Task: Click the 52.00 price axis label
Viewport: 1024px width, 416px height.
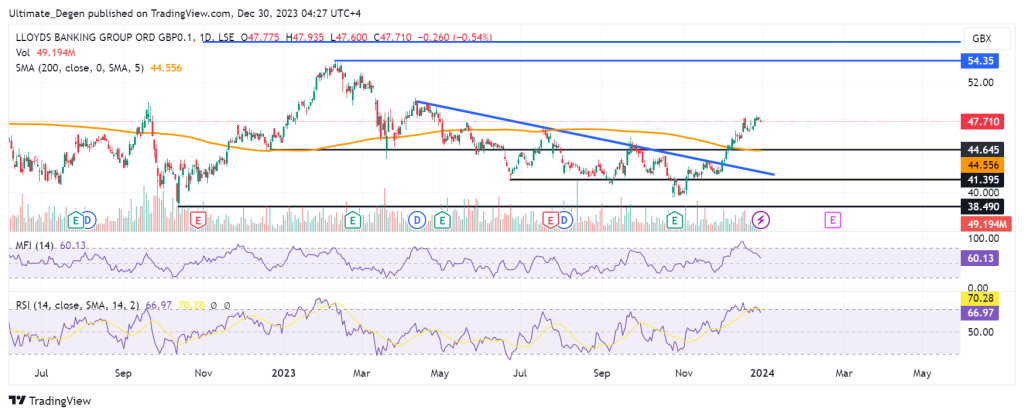Action: coord(980,82)
